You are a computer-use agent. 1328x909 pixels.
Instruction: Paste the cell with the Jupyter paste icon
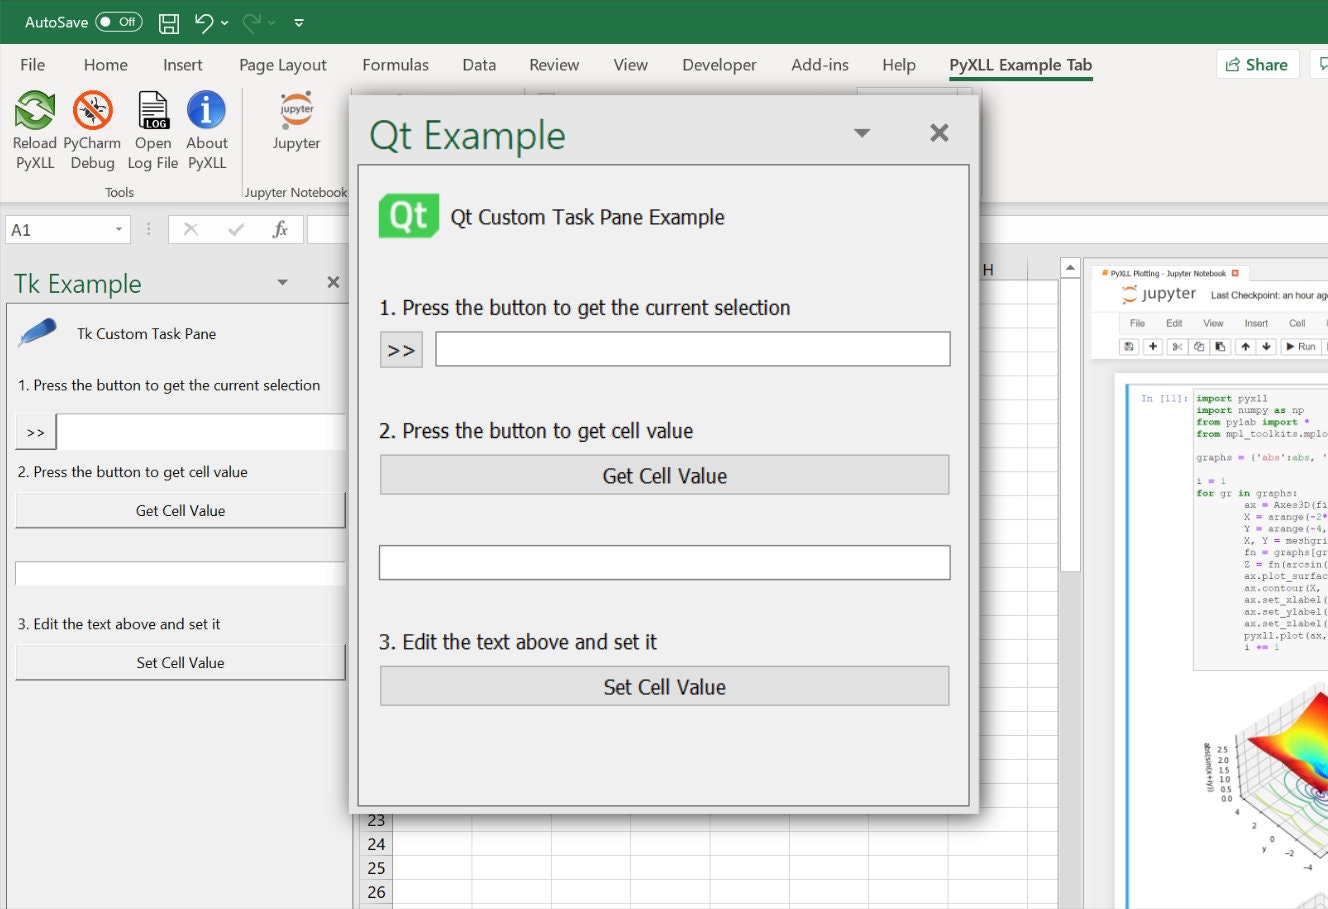[1219, 347]
